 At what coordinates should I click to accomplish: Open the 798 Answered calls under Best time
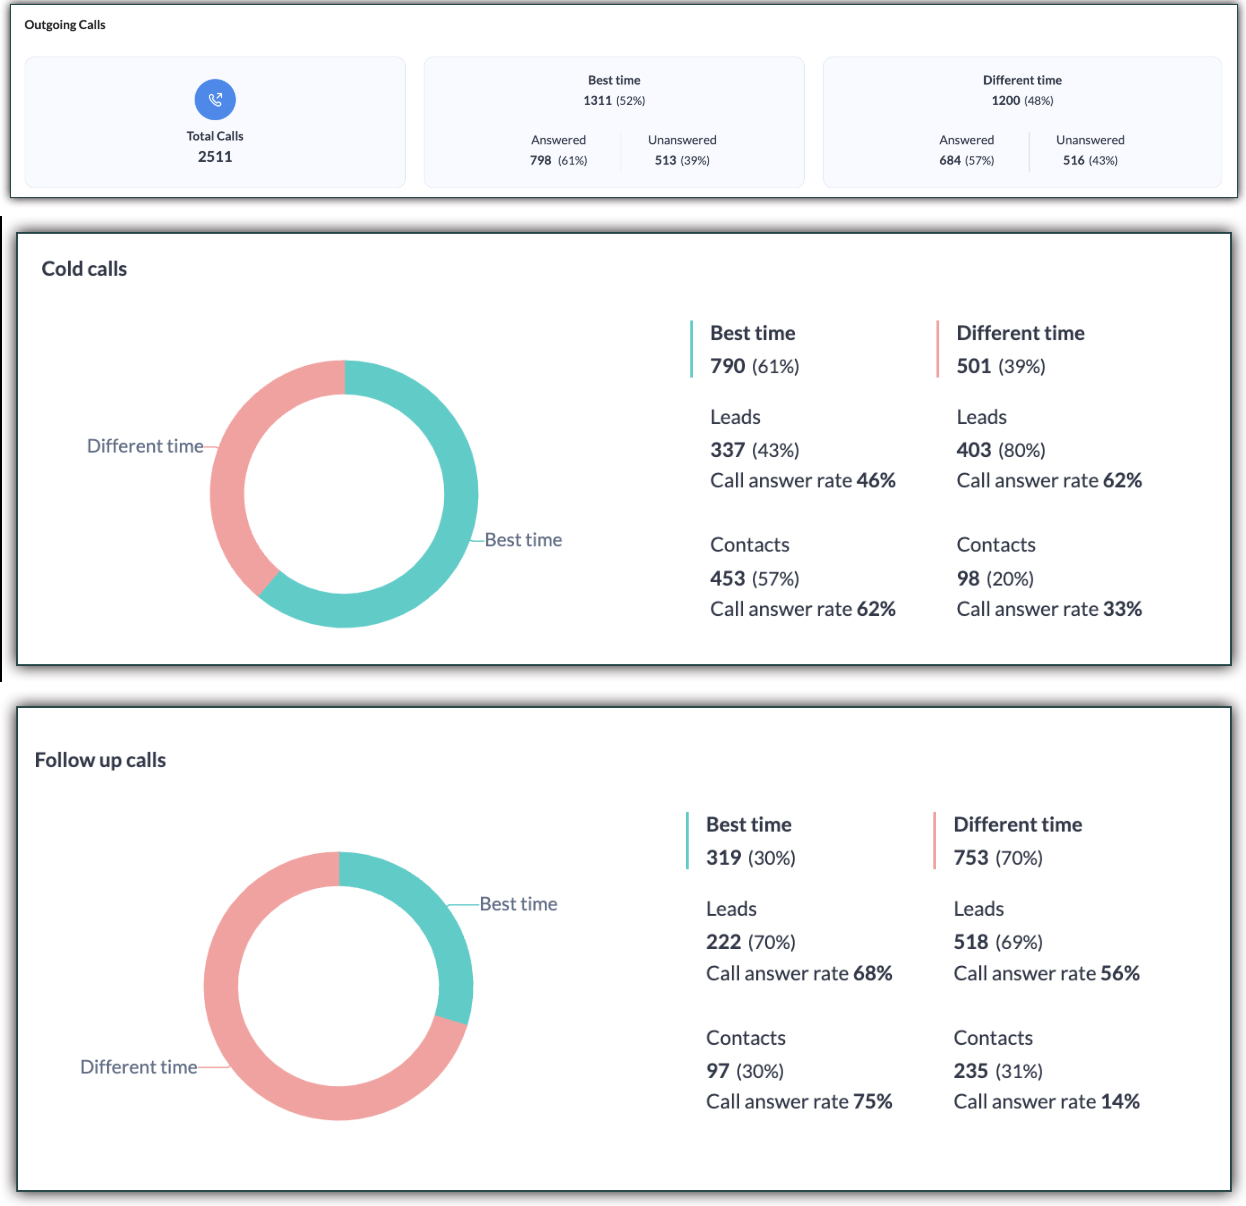pyautogui.click(x=541, y=161)
